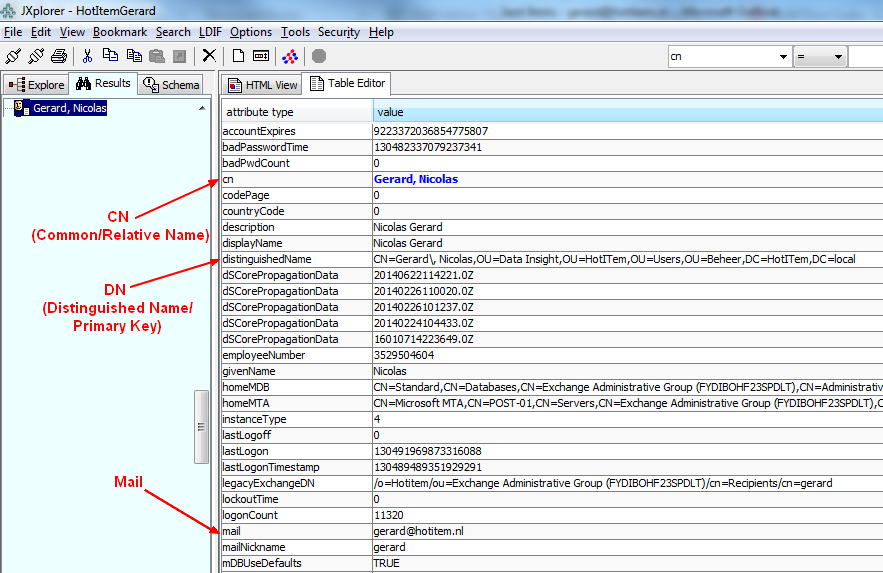Viewport: 883px width, 573px height.
Task: Click the New entry blank page icon
Action: 238,56
